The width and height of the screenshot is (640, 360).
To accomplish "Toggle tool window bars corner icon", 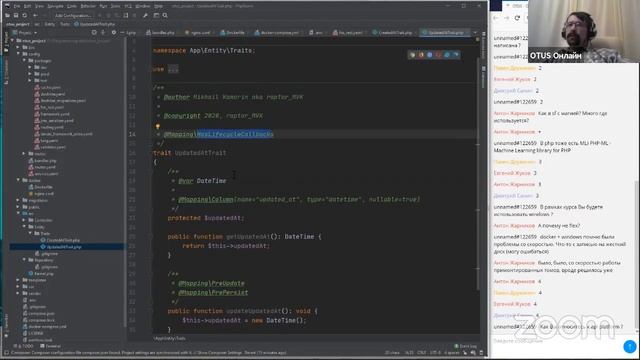I will (6, 353).
